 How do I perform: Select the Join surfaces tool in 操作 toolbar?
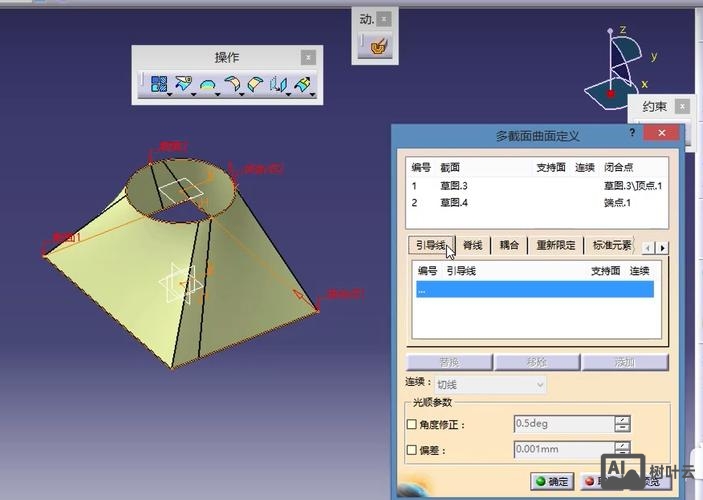[159, 84]
